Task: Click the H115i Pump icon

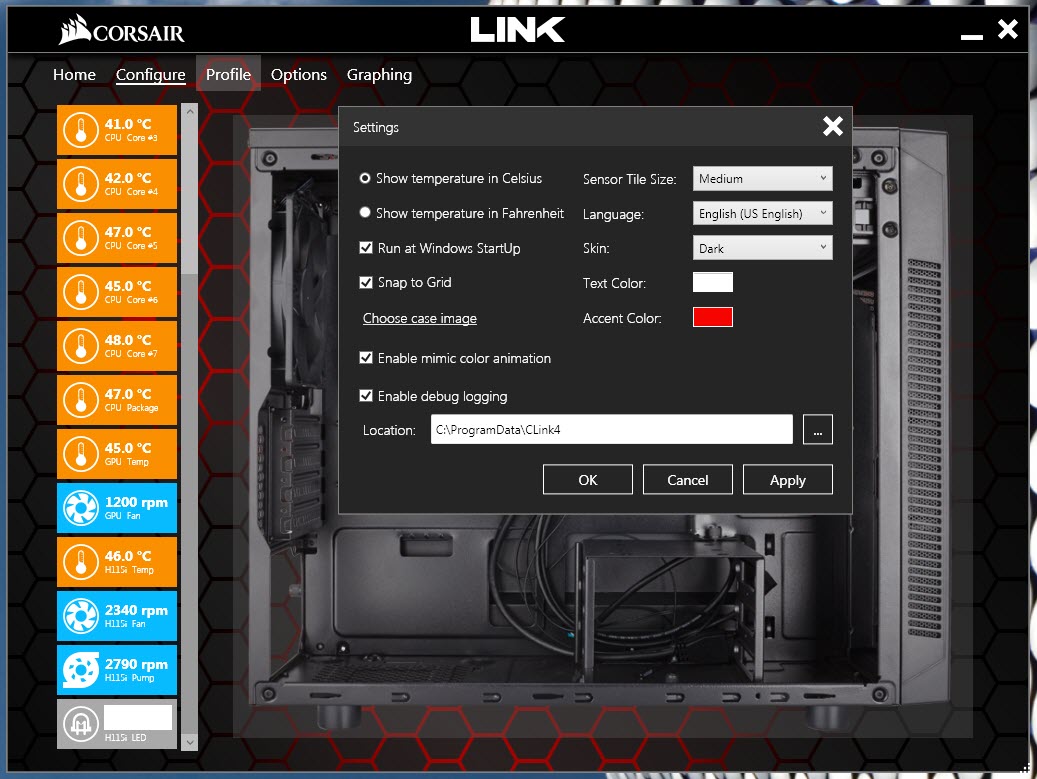Action: pos(81,671)
